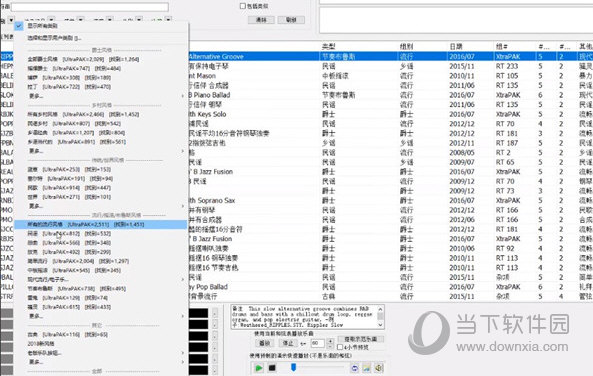Toggle the checkbox at top beside filter field

click(243, 6)
